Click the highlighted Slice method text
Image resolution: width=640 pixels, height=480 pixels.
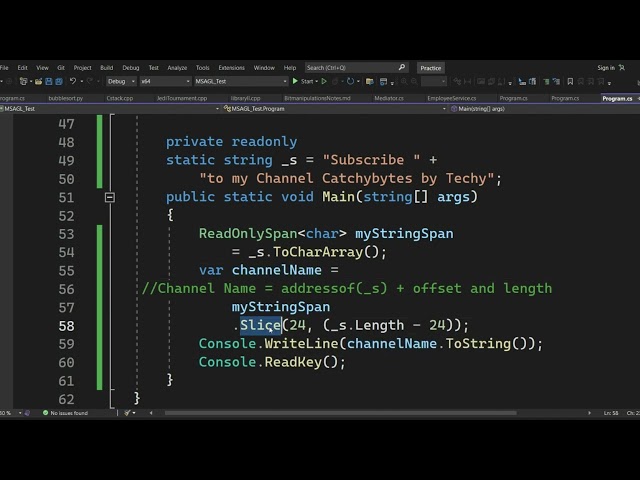coord(261,325)
